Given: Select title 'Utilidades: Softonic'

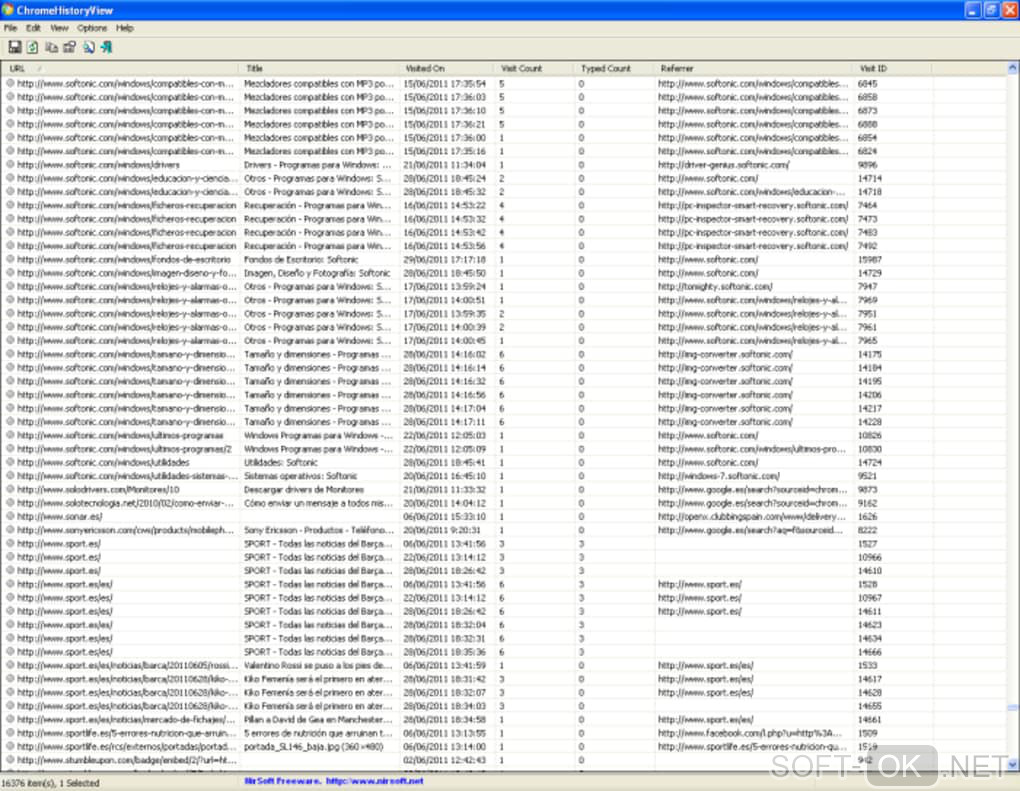Looking at the screenshot, I should pyautogui.click(x=281, y=463).
